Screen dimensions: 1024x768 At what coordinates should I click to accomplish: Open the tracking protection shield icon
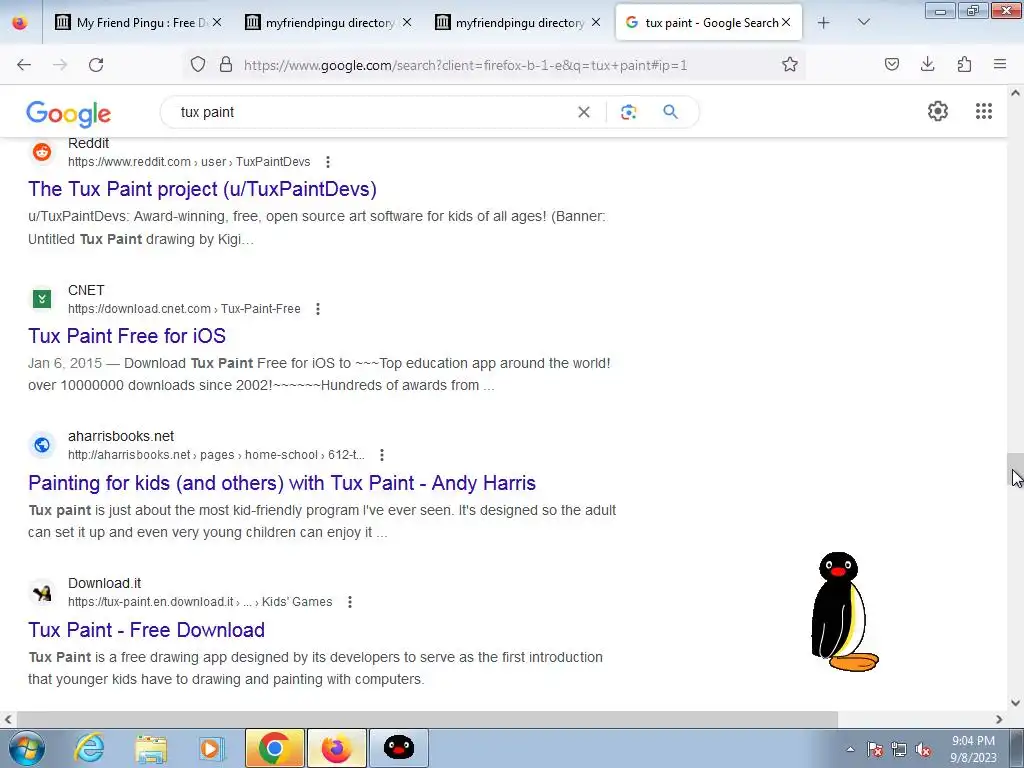pyautogui.click(x=198, y=64)
